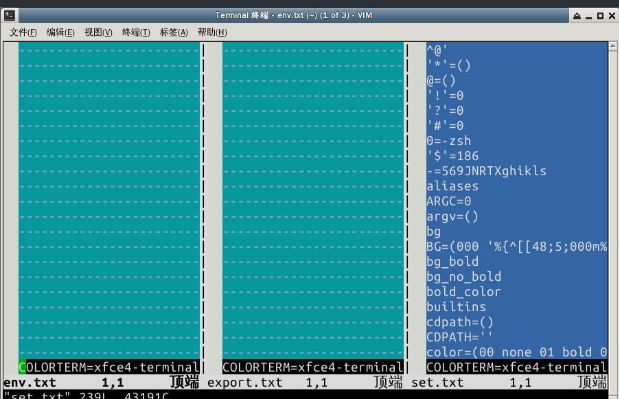The image size is (619, 399).
Task: Close the Terminal window
Action: (x=612, y=16)
